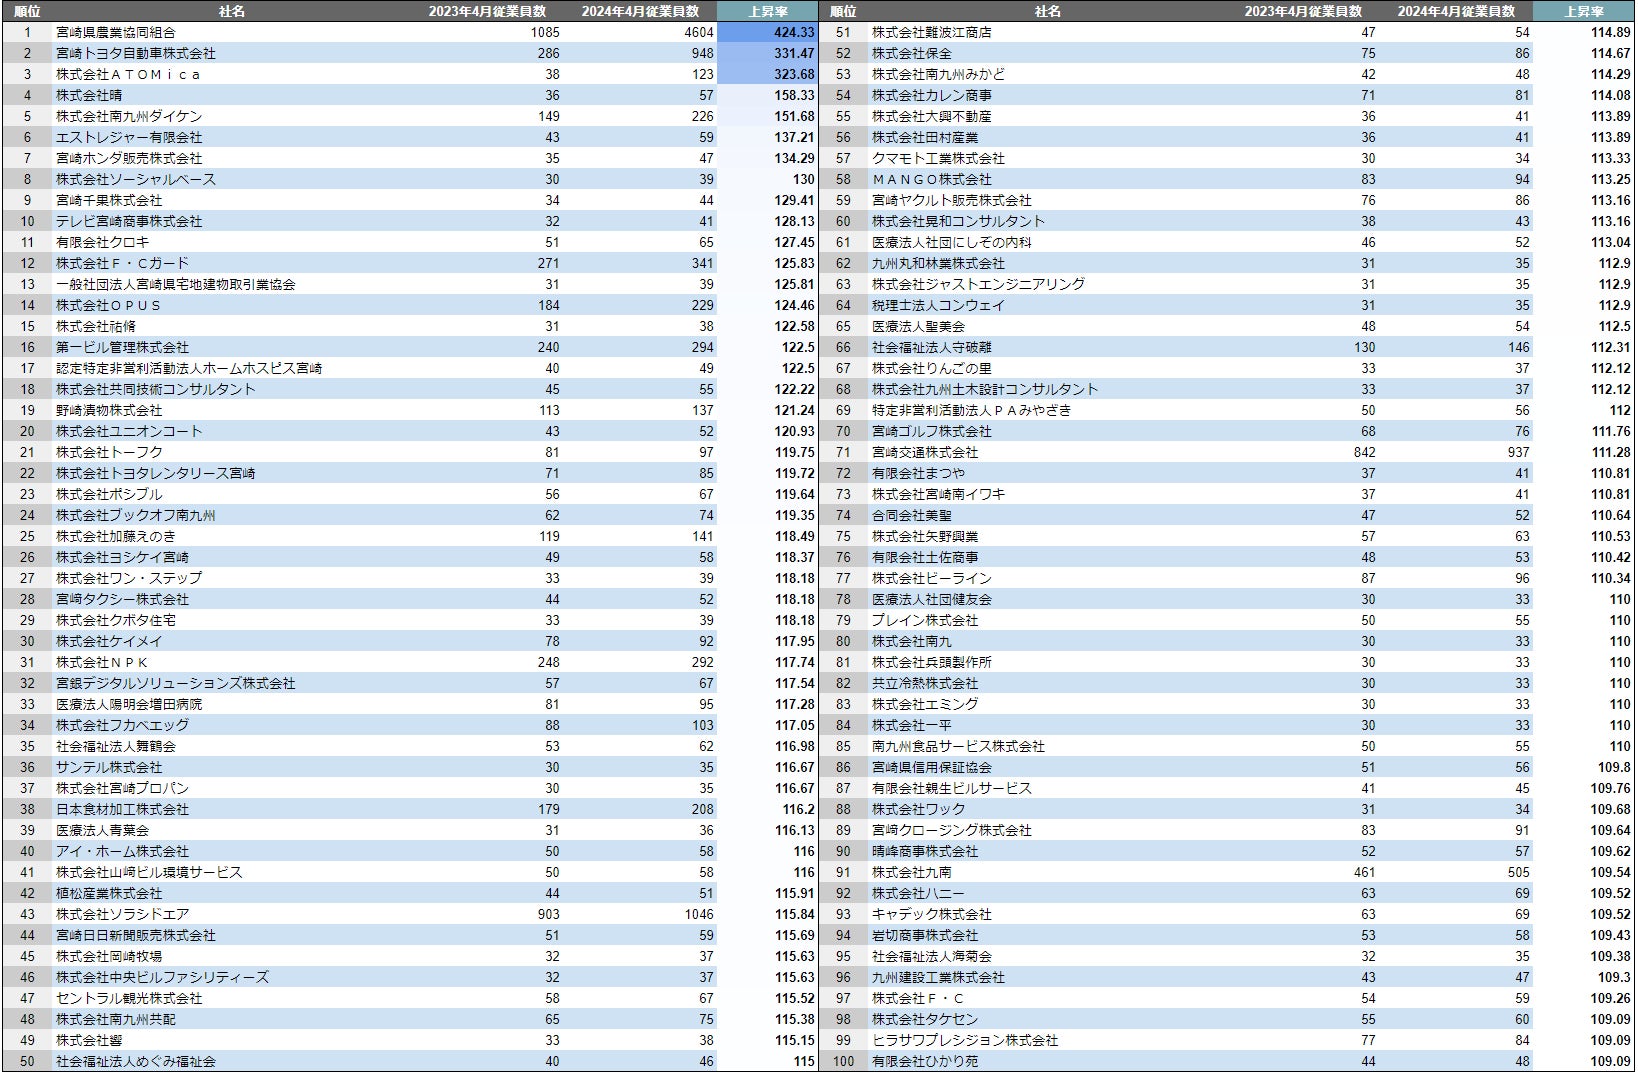The height and width of the screenshot is (1075, 1638).
Task: Select 株式会社トーフク in the ranking
Action: (109, 452)
